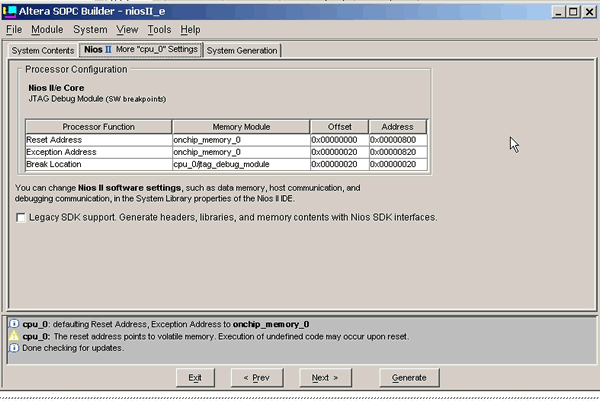600x402 pixels.
Task: Edit Exception Address offset value
Action: coord(339,152)
